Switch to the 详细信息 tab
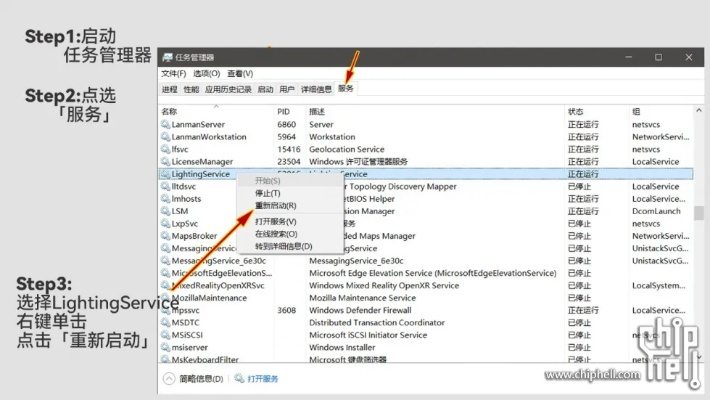Image resolution: width=710 pixels, height=400 pixels. click(x=316, y=89)
